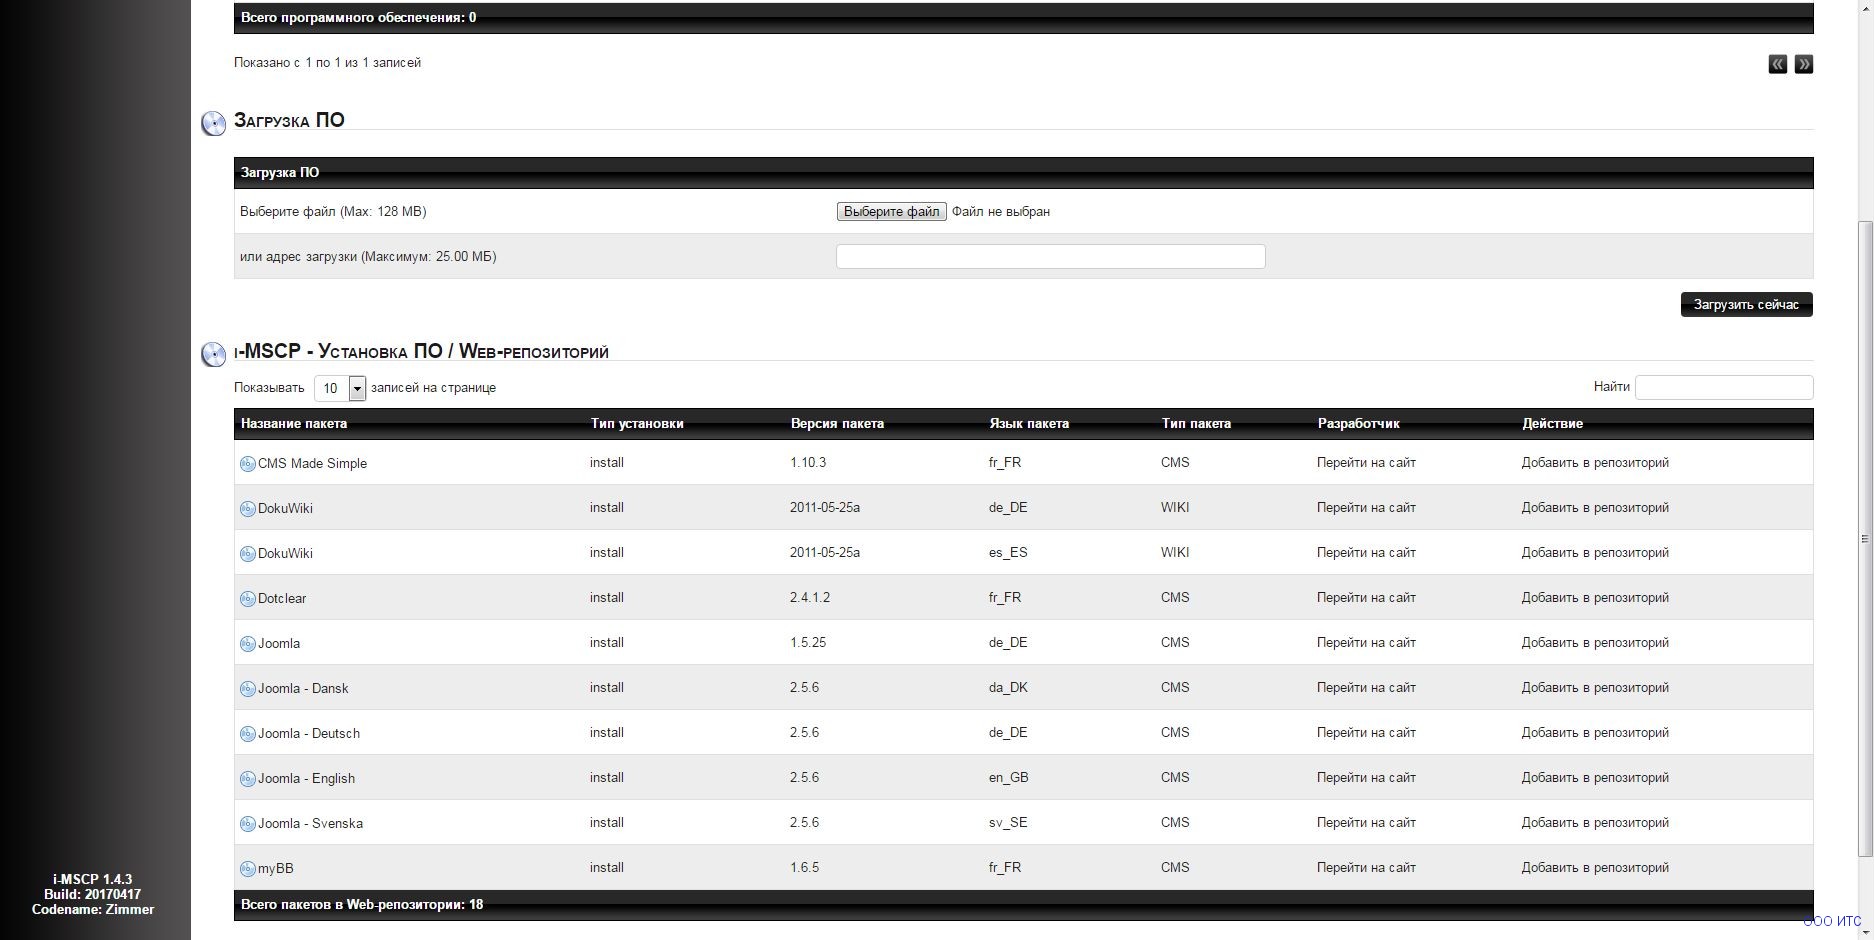Screen dimensions: 1874x940
Task: Open the ООО ИТС footer link
Action: coord(1832,921)
